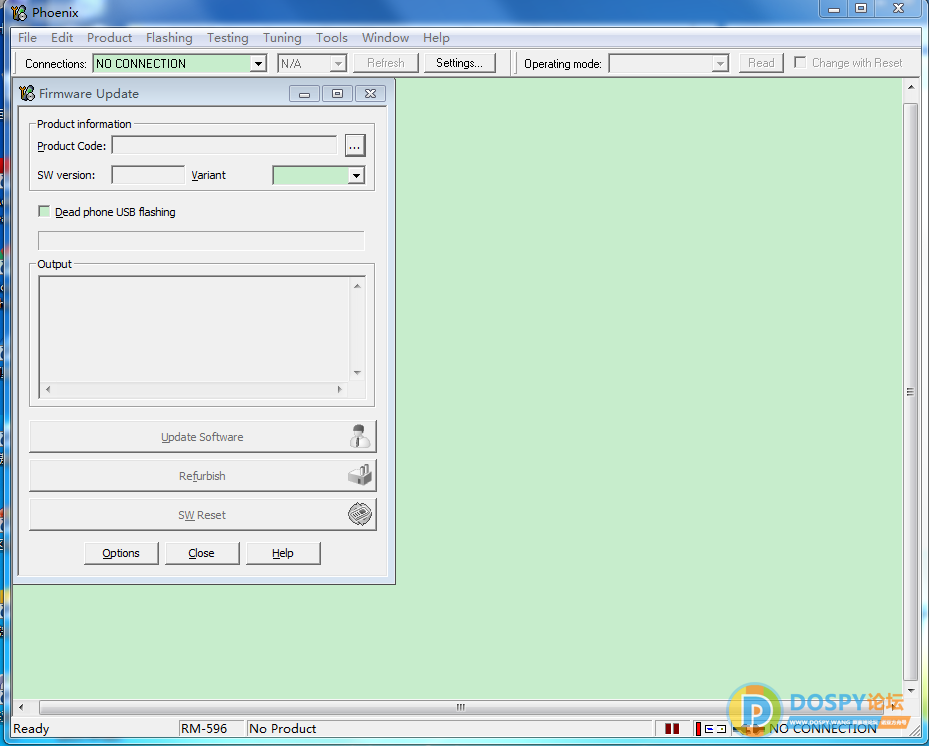Click main workspace vertical scroll down arrow
The width and height of the screenshot is (929, 746).
click(911, 691)
